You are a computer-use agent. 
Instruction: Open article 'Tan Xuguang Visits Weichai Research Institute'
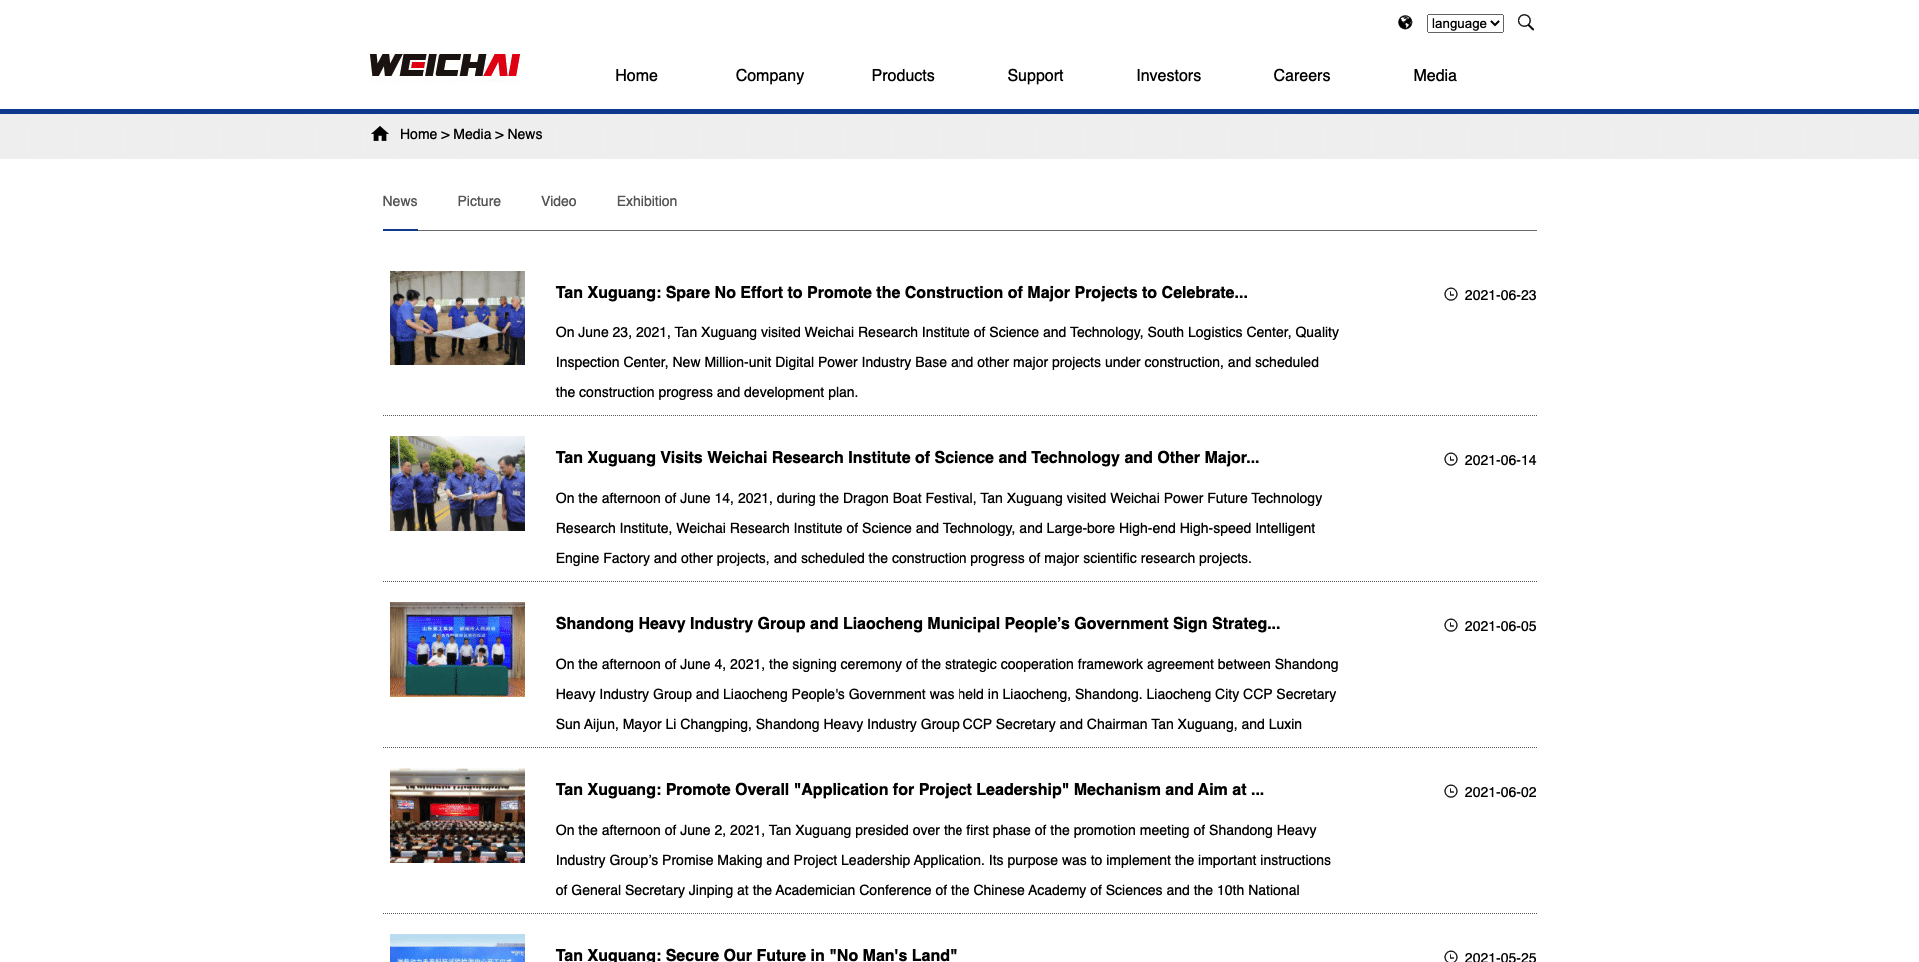(908, 457)
